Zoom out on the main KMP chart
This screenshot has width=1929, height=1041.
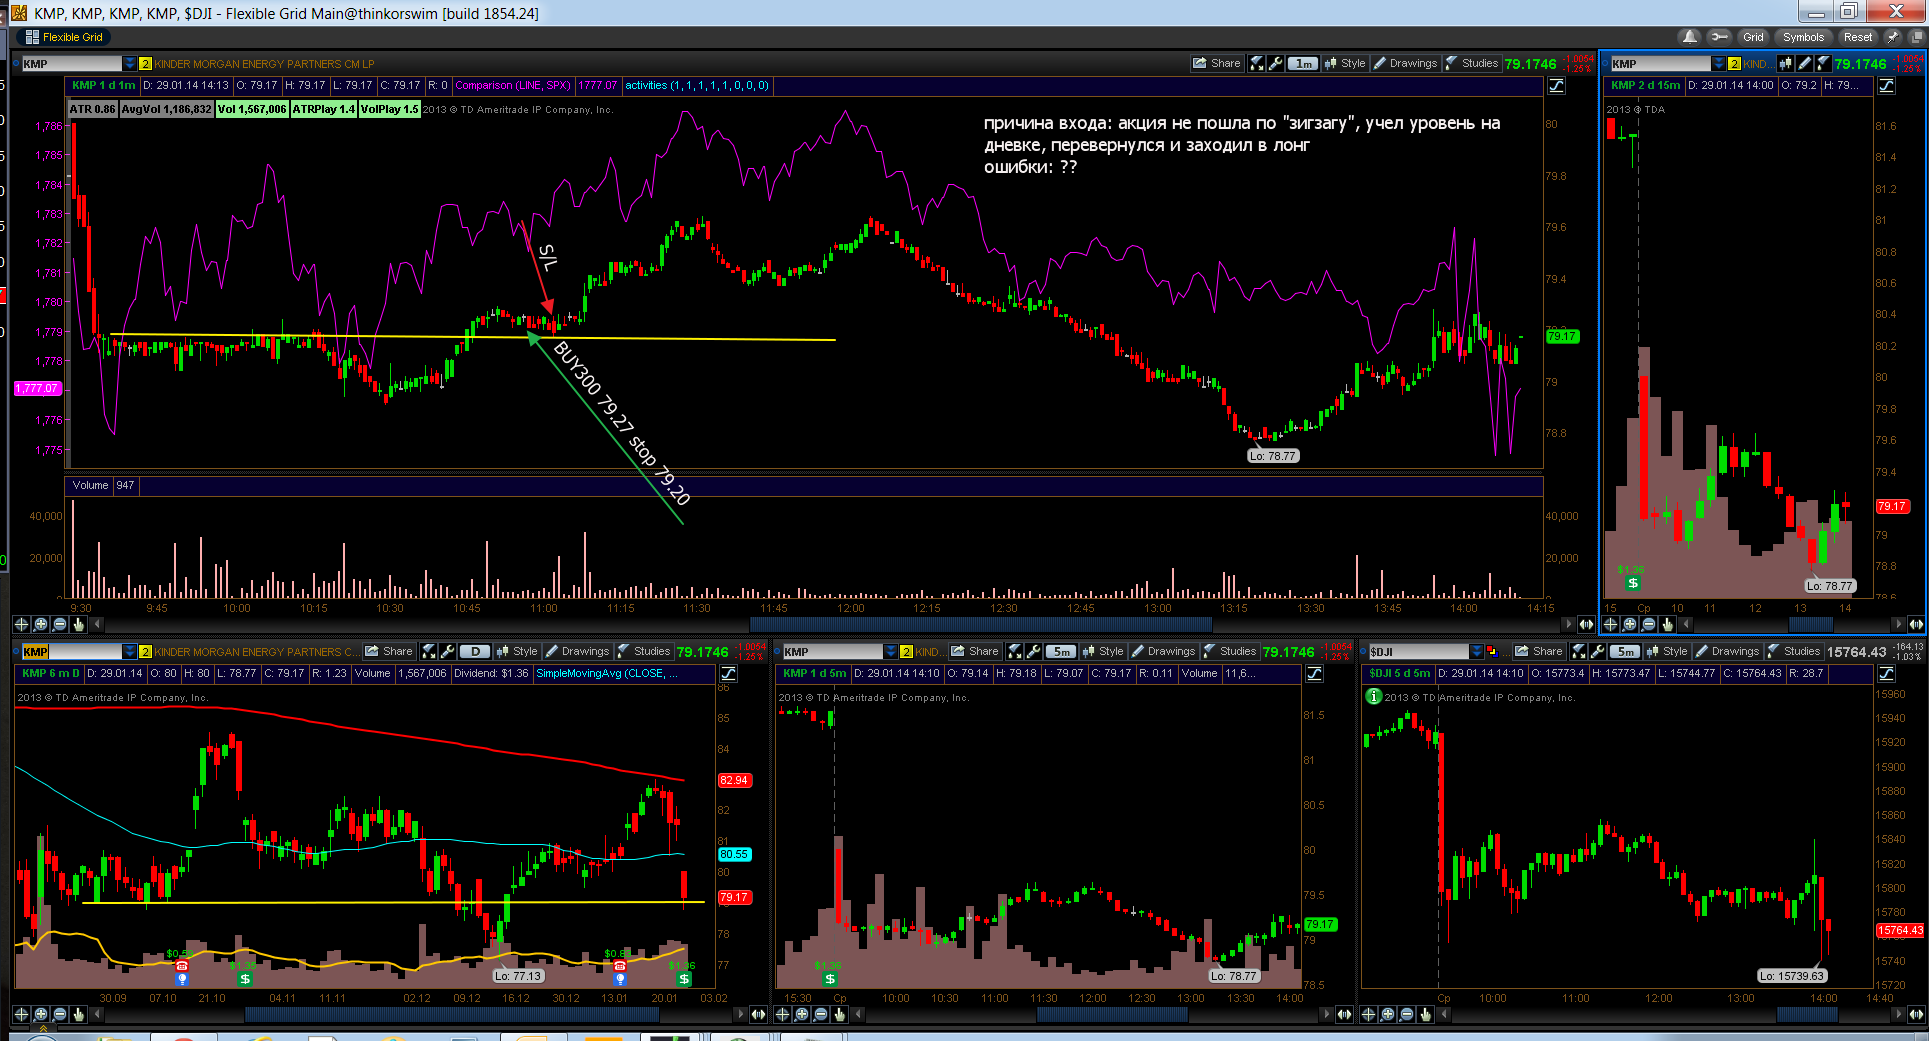pos(60,624)
